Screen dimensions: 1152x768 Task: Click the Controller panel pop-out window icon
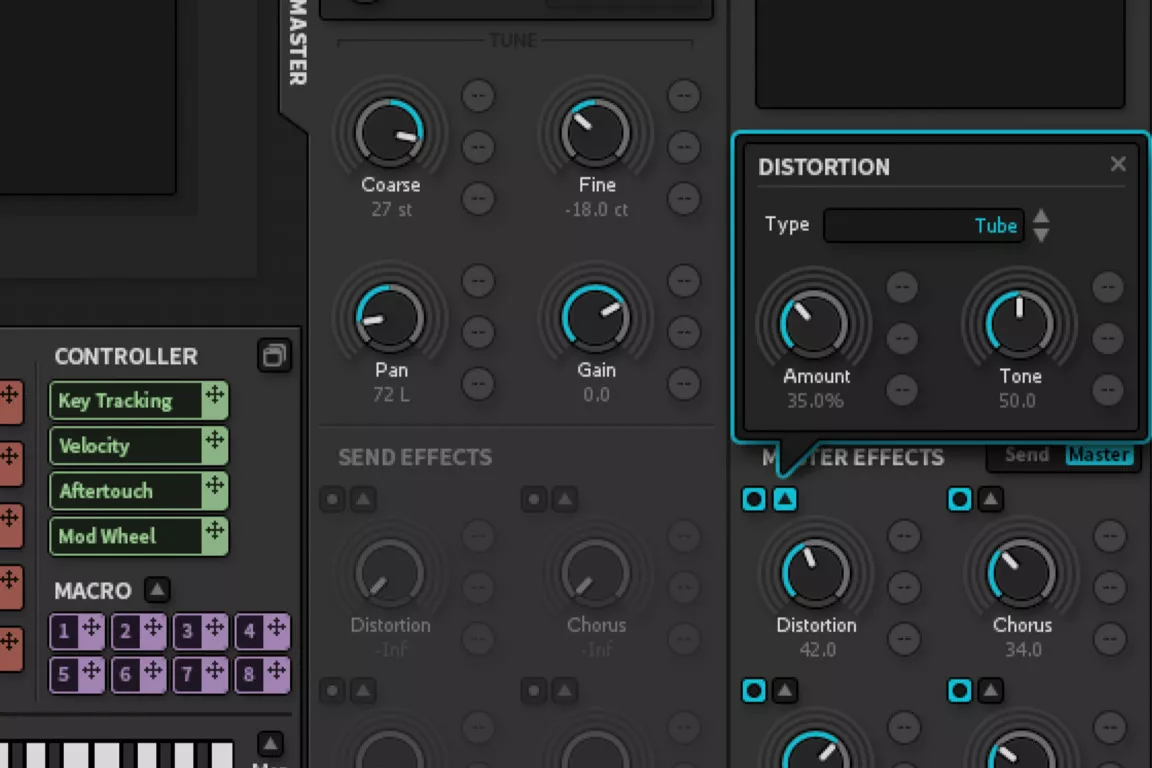pyautogui.click(x=274, y=356)
